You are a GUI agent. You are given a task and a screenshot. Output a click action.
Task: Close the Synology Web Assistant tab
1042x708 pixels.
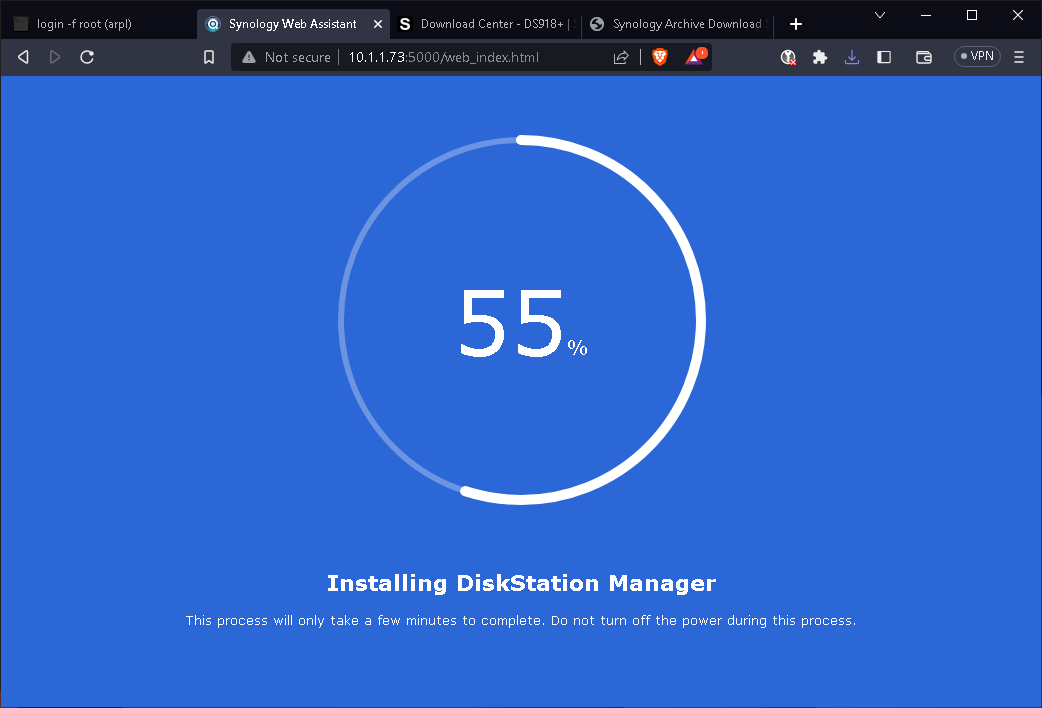[x=377, y=24]
